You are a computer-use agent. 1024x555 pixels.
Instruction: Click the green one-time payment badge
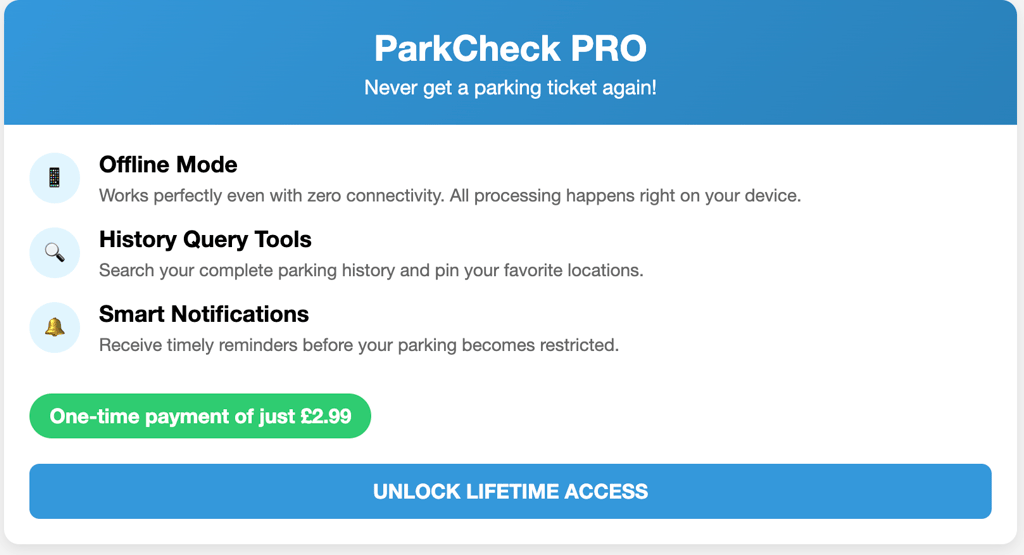(200, 416)
